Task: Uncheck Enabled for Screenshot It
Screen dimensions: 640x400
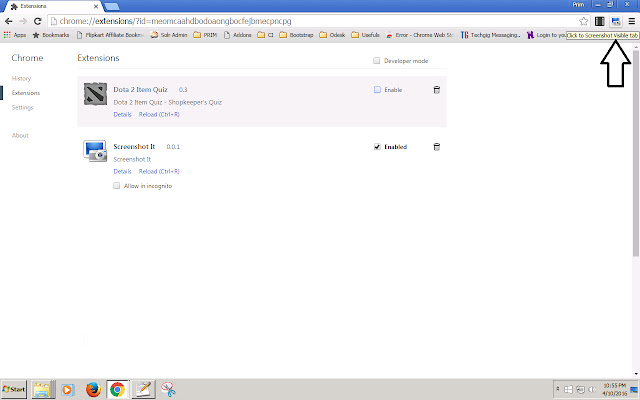Action: 377,147
